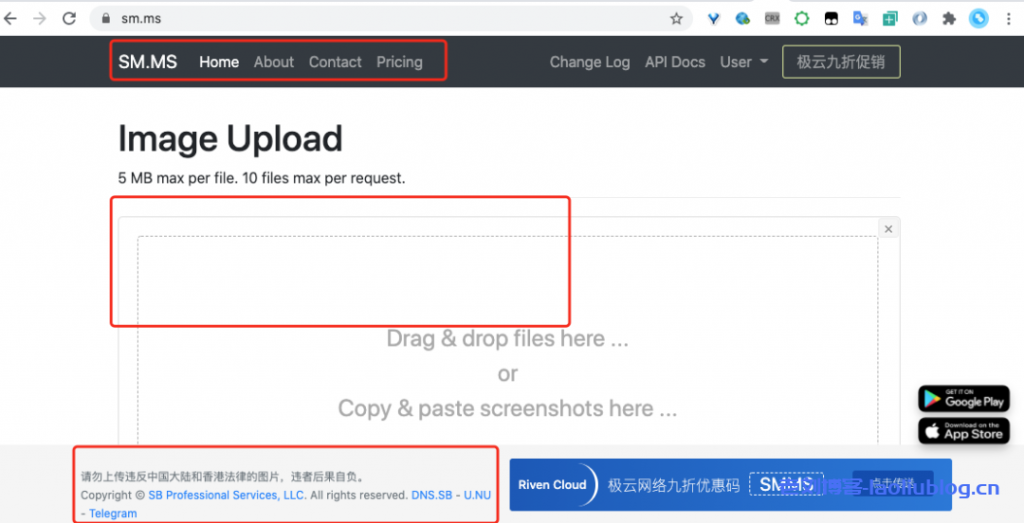Open the green circular extension icon
The height and width of the screenshot is (523, 1024).
tap(801, 19)
